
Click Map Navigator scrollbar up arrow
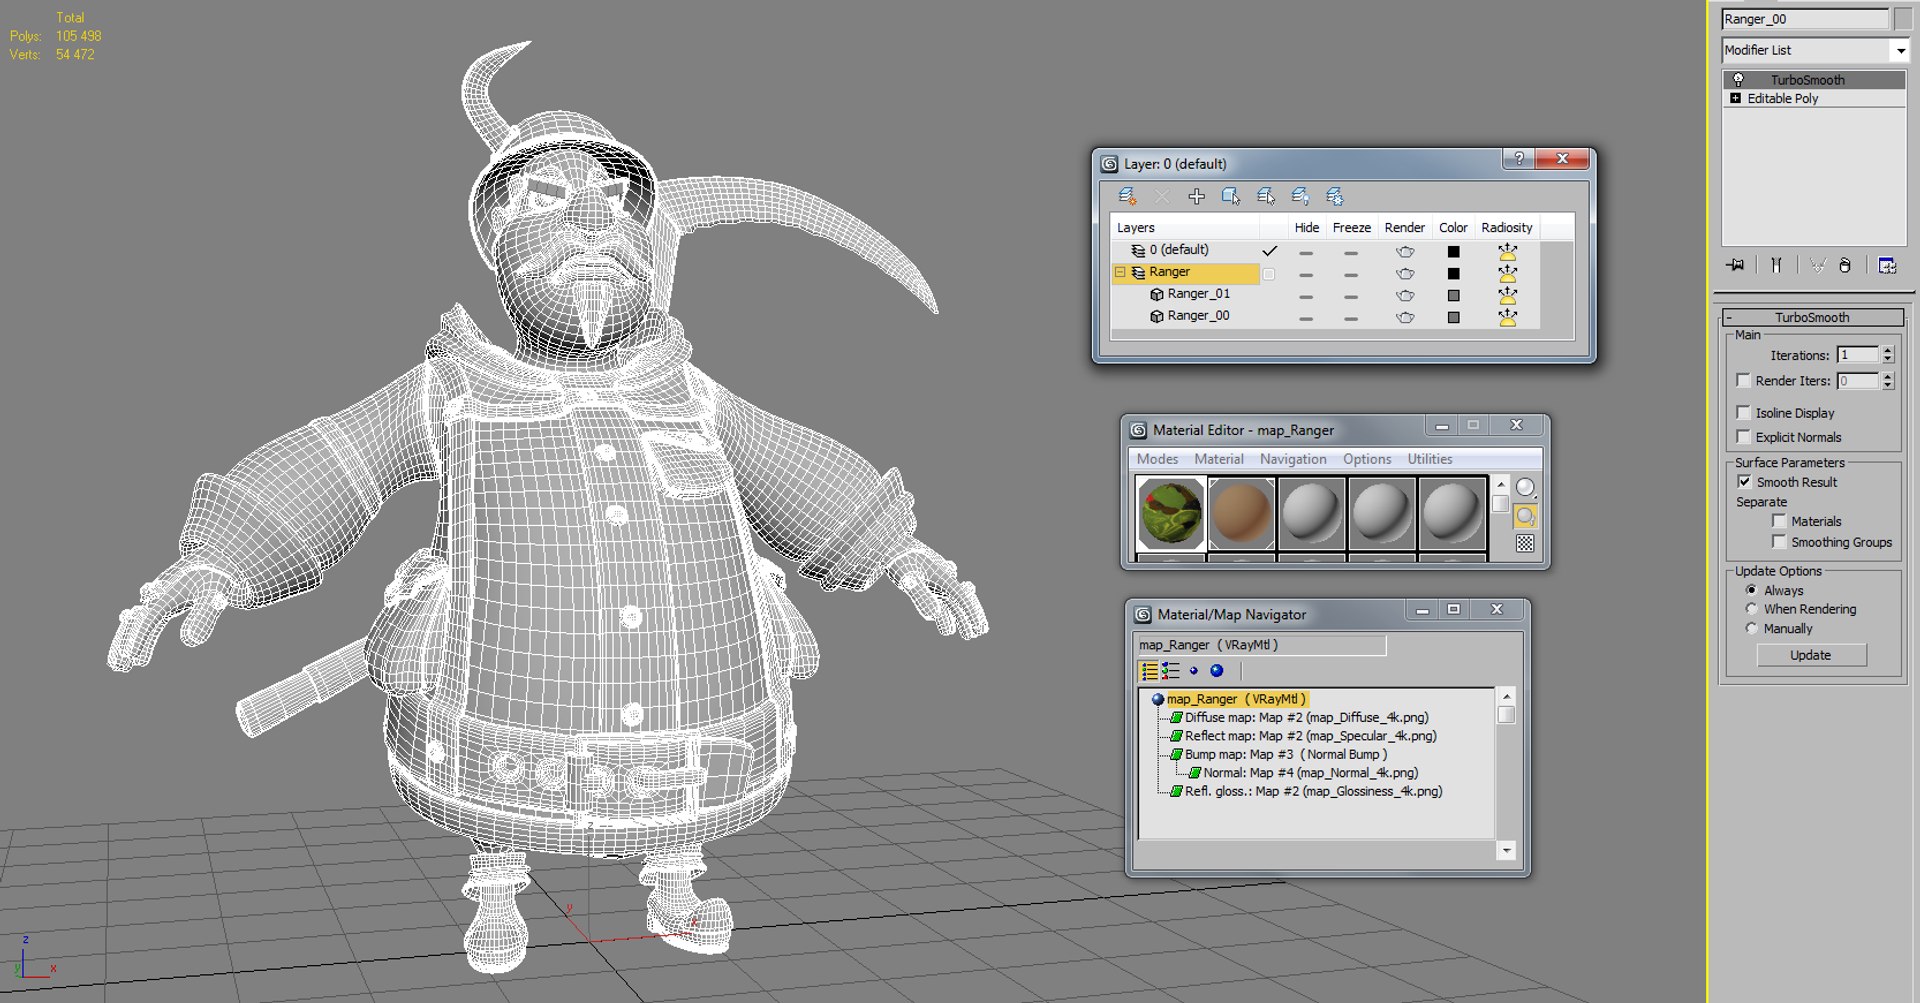pyautogui.click(x=1506, y=695)
